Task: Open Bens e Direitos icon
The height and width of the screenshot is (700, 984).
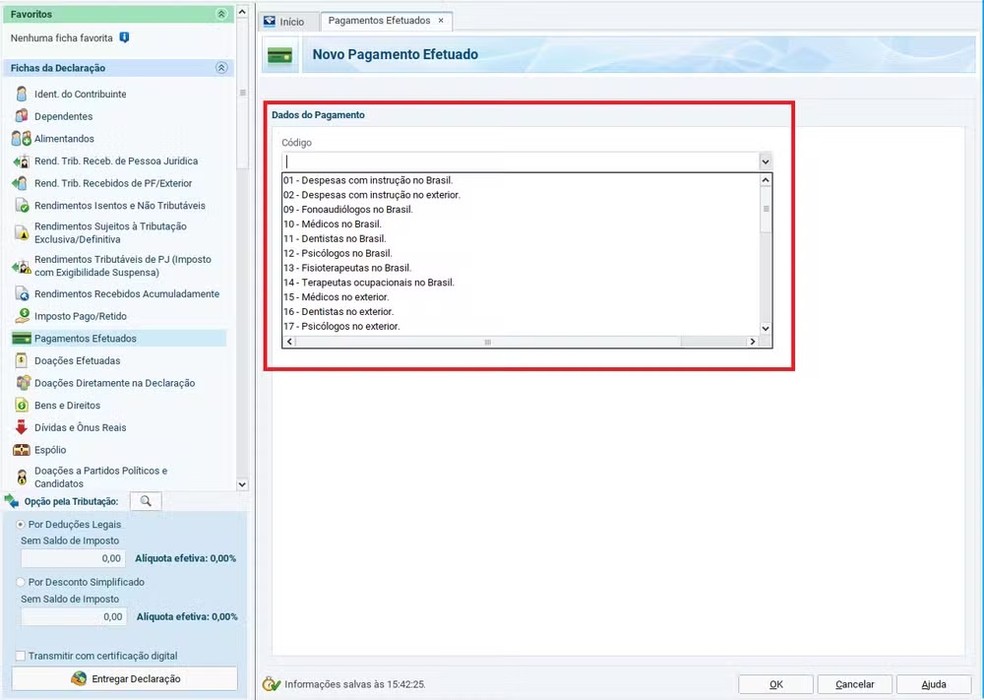Action: (21, 405)
